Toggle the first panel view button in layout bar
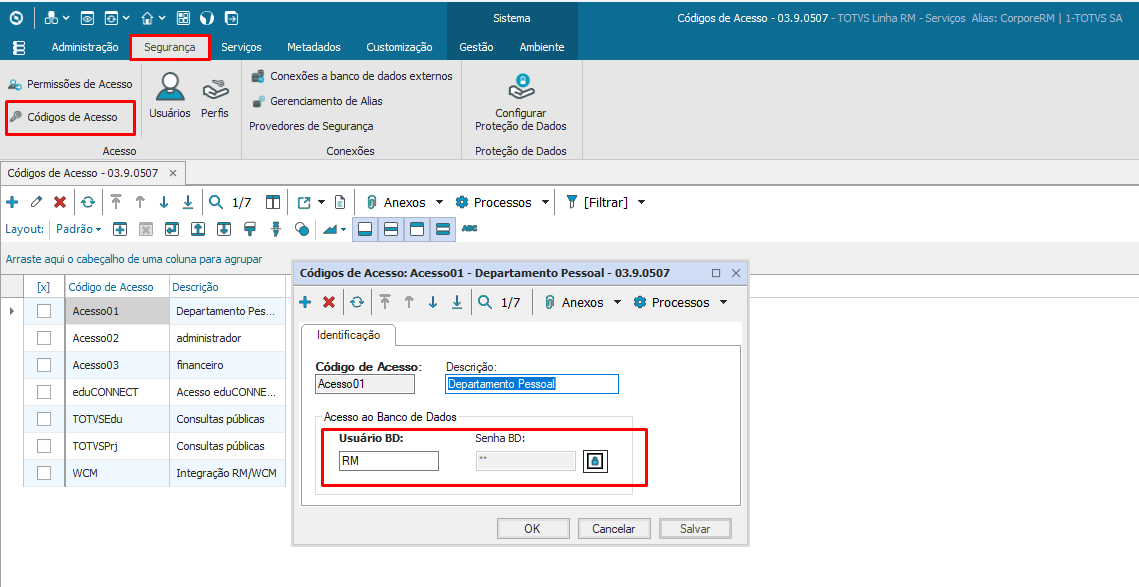Viewport: 1139px width, 587px height. click(365, 229)
